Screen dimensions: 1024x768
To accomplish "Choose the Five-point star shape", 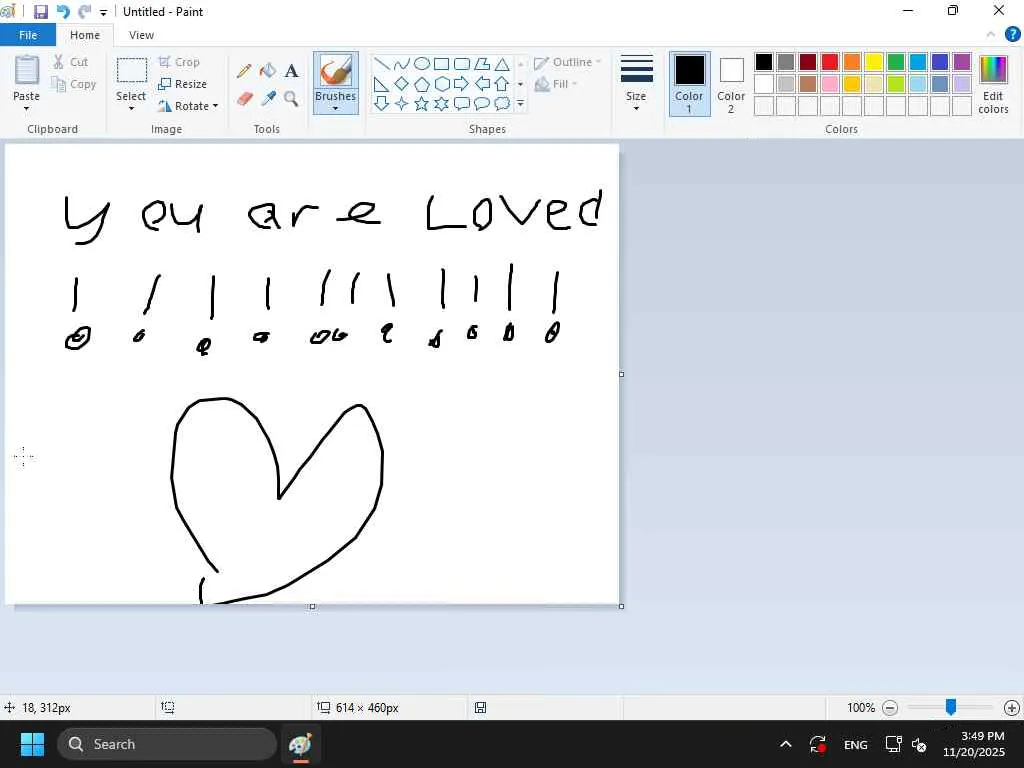I will point(422,103).
